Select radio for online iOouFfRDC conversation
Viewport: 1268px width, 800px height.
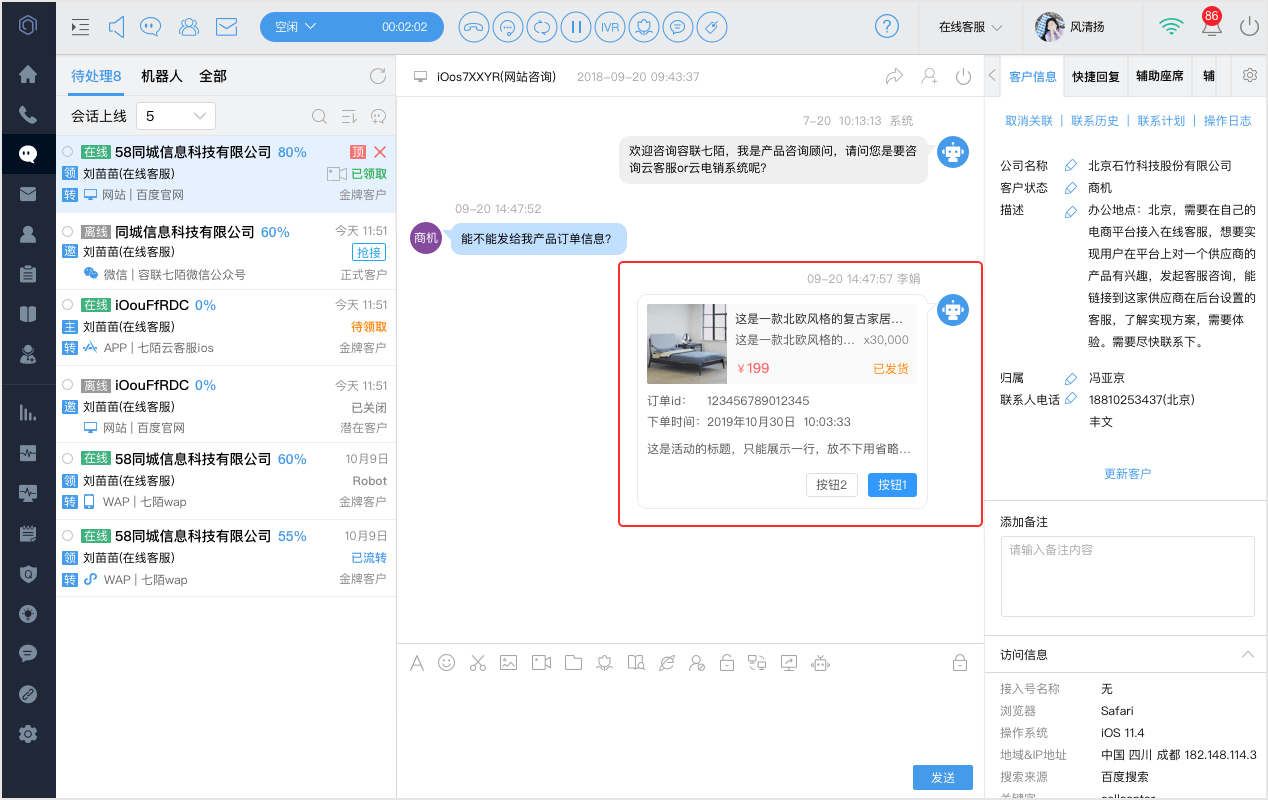(x=67, y=304)
